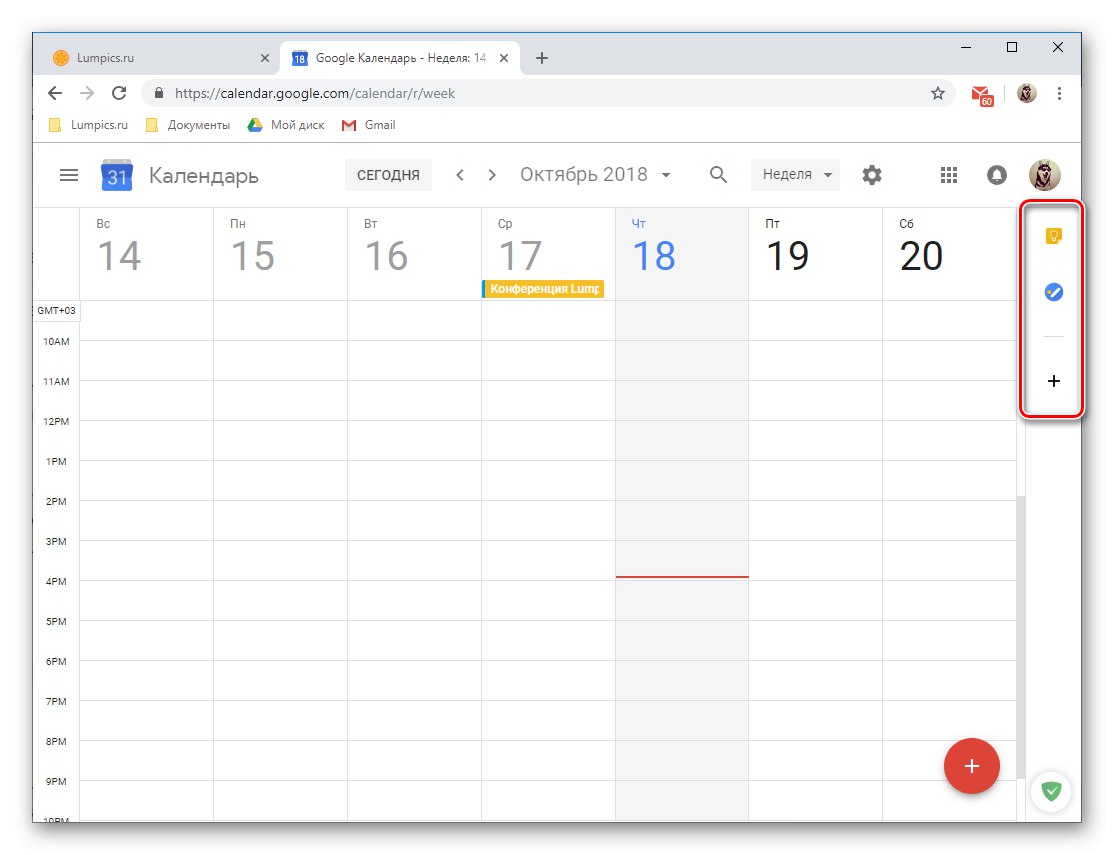The image size is (1114, 855).
Task: Open the Конференция Lump event
Action: pos(543,288)
